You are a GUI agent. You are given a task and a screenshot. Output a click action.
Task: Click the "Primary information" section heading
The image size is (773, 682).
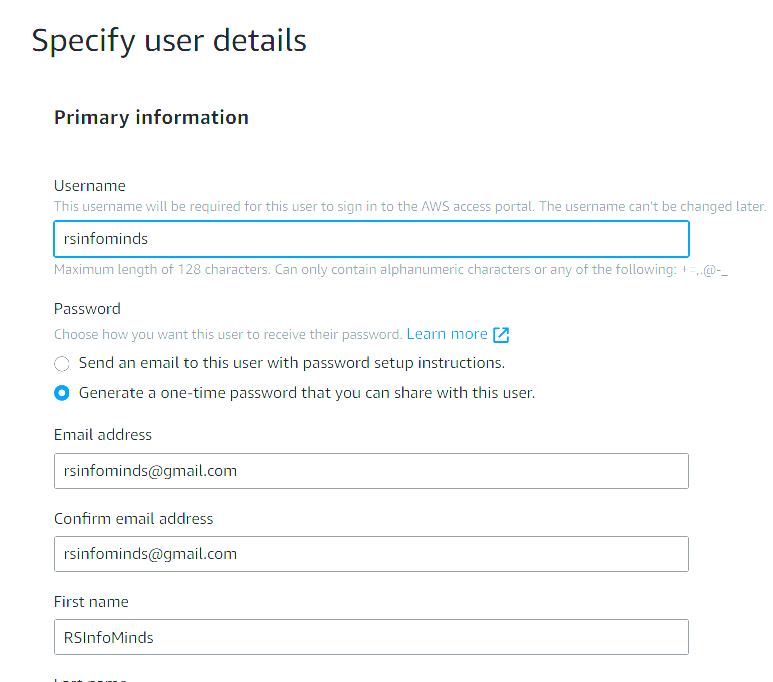tap(151, 117)
